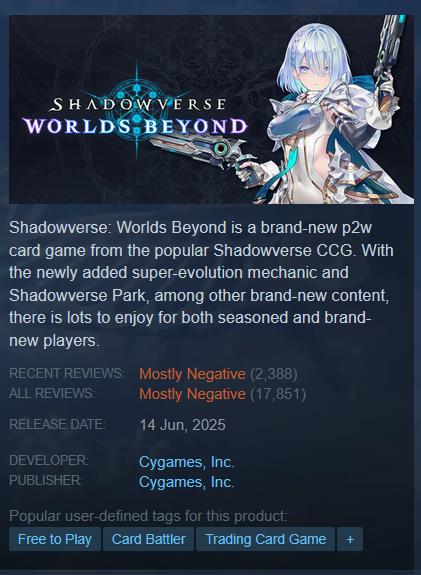Open the developer Cygames, Inc. link
Image resolution: width=421 pixels, height=575 pixels.
click(x=186, y=462)
